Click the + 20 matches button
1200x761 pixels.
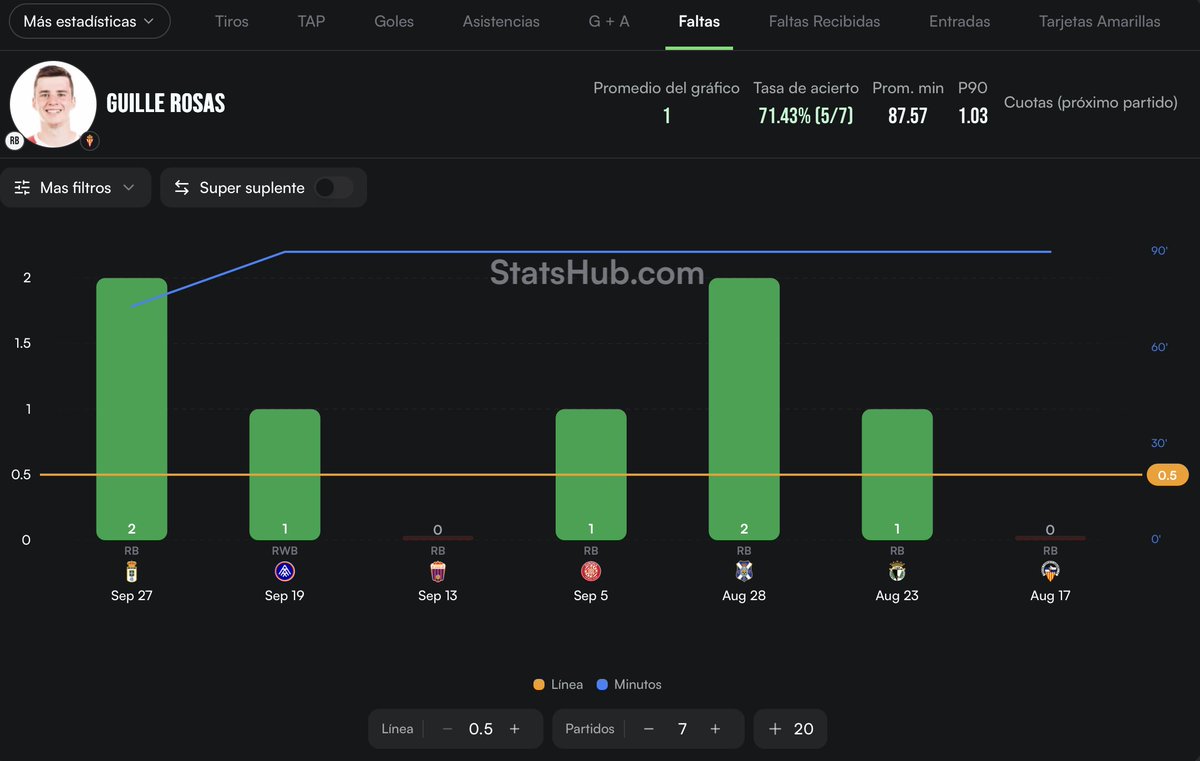coord(791,729)
